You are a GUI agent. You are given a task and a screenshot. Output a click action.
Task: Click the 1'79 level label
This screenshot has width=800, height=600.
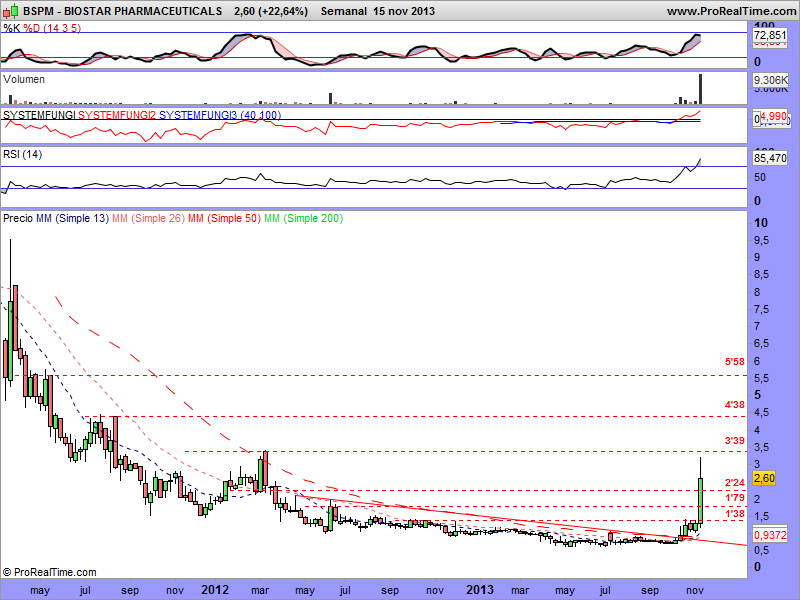pos(735,497)
